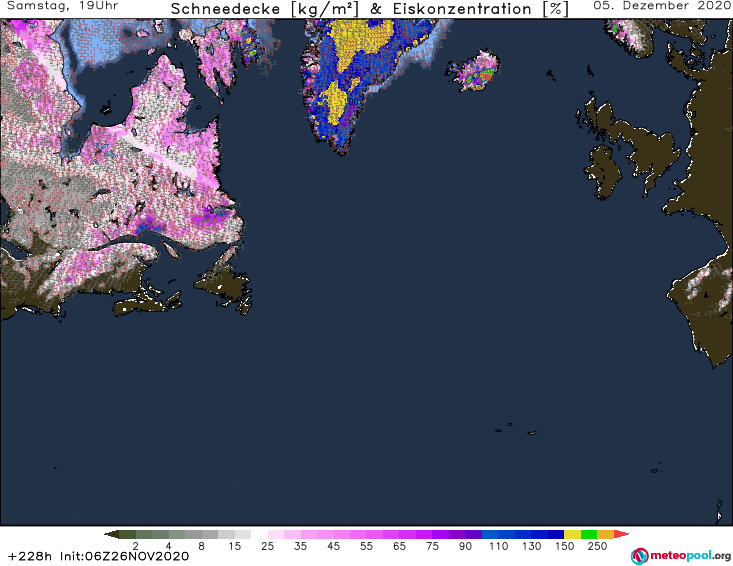
Task: Click Ireland on the map
Action: pos(603,170)
